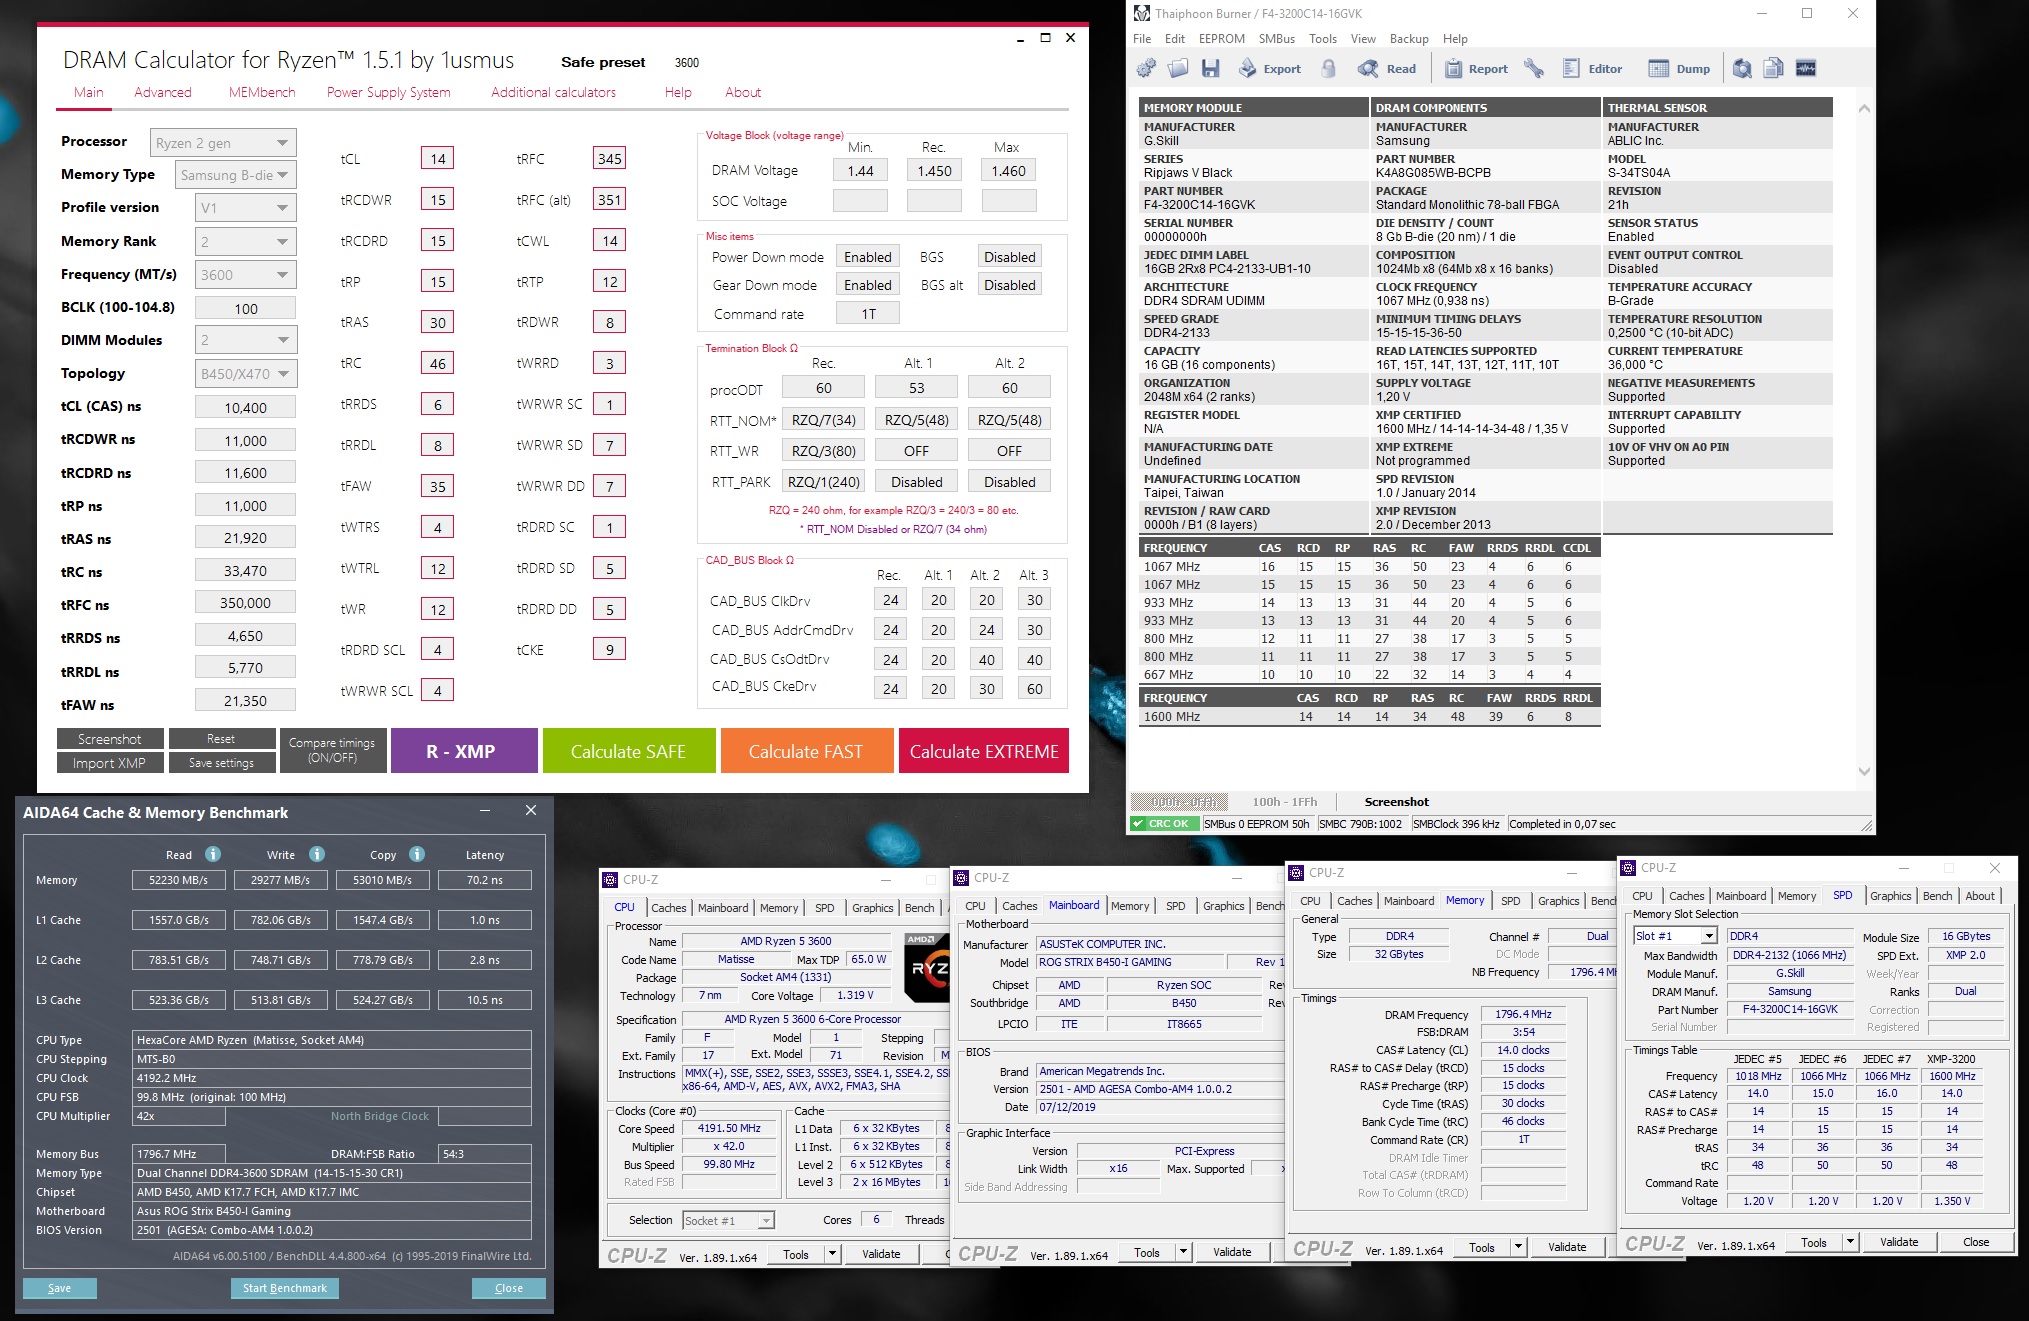The width and height of the screenshot is (2029, 1321).
Task: Click the info icon next to Read in AIDA64
Action: [213, 854]
